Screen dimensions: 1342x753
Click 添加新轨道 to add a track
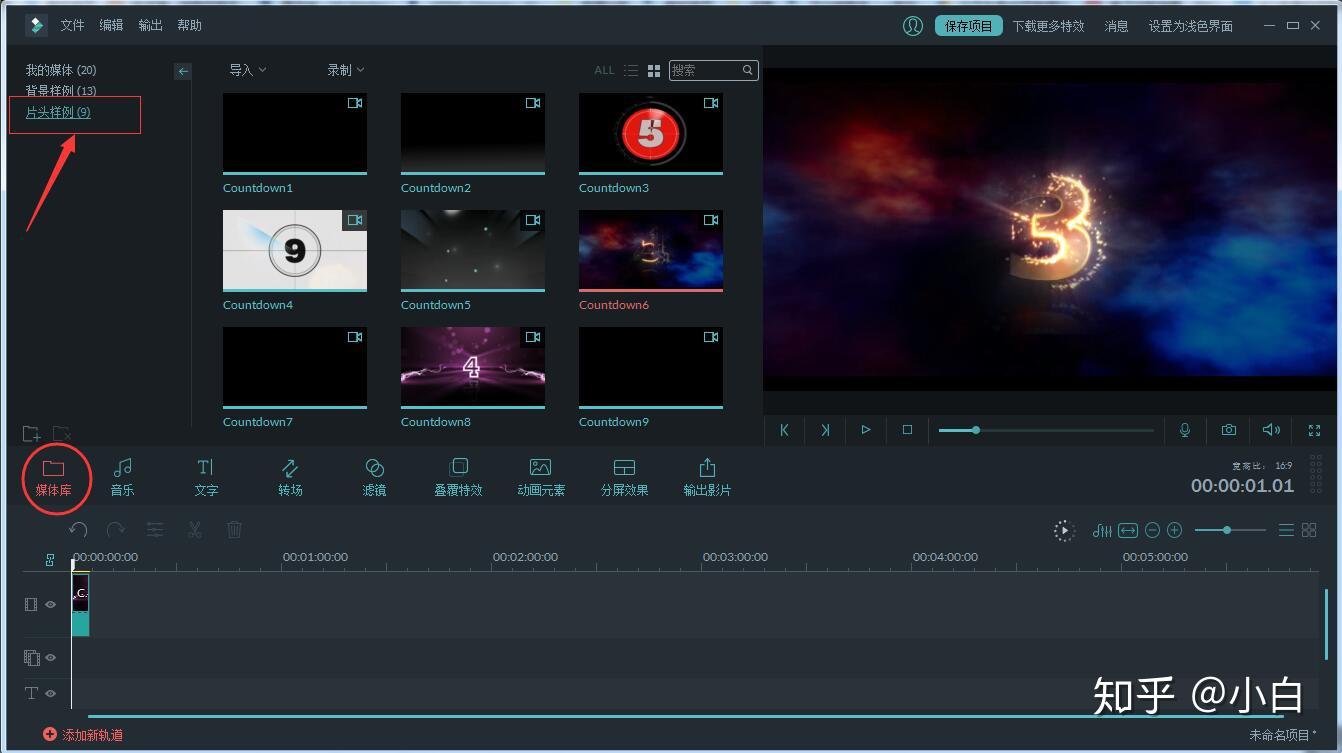83,735
